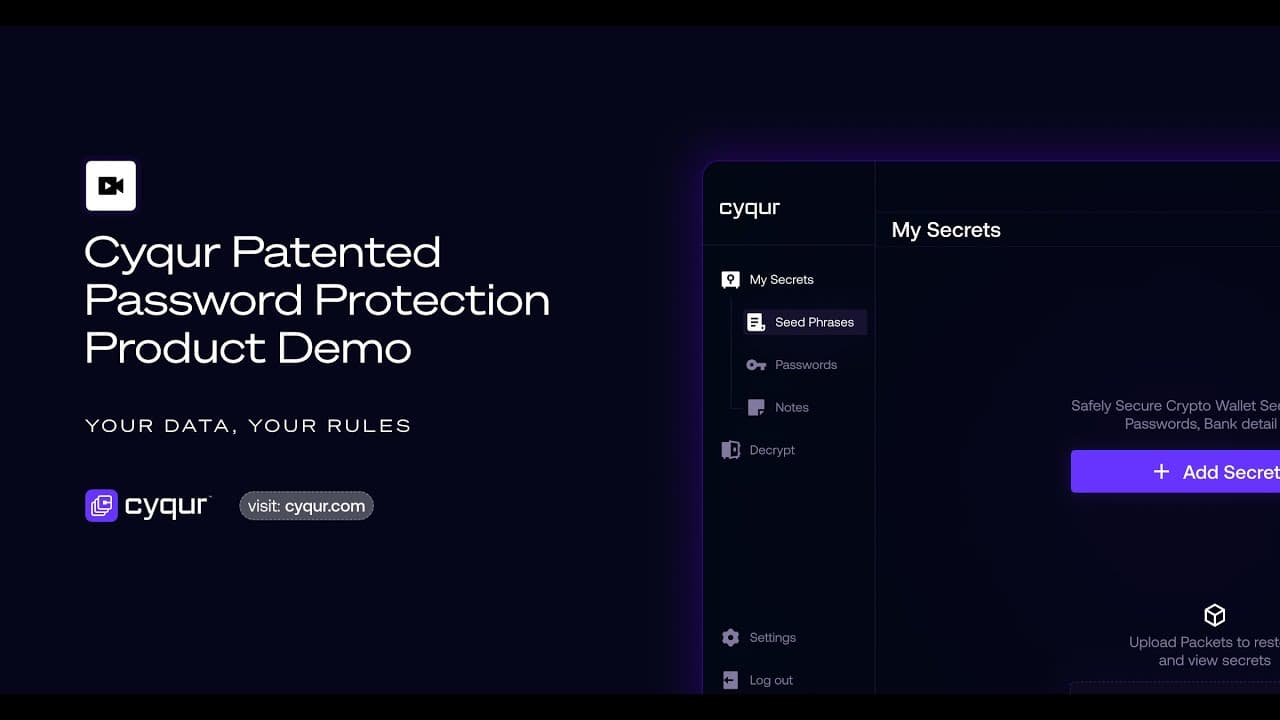Click the Safely Secure Crypto Wallet description
The width and height of the screenshot is (1280, 720).
tap(1175, 415)
